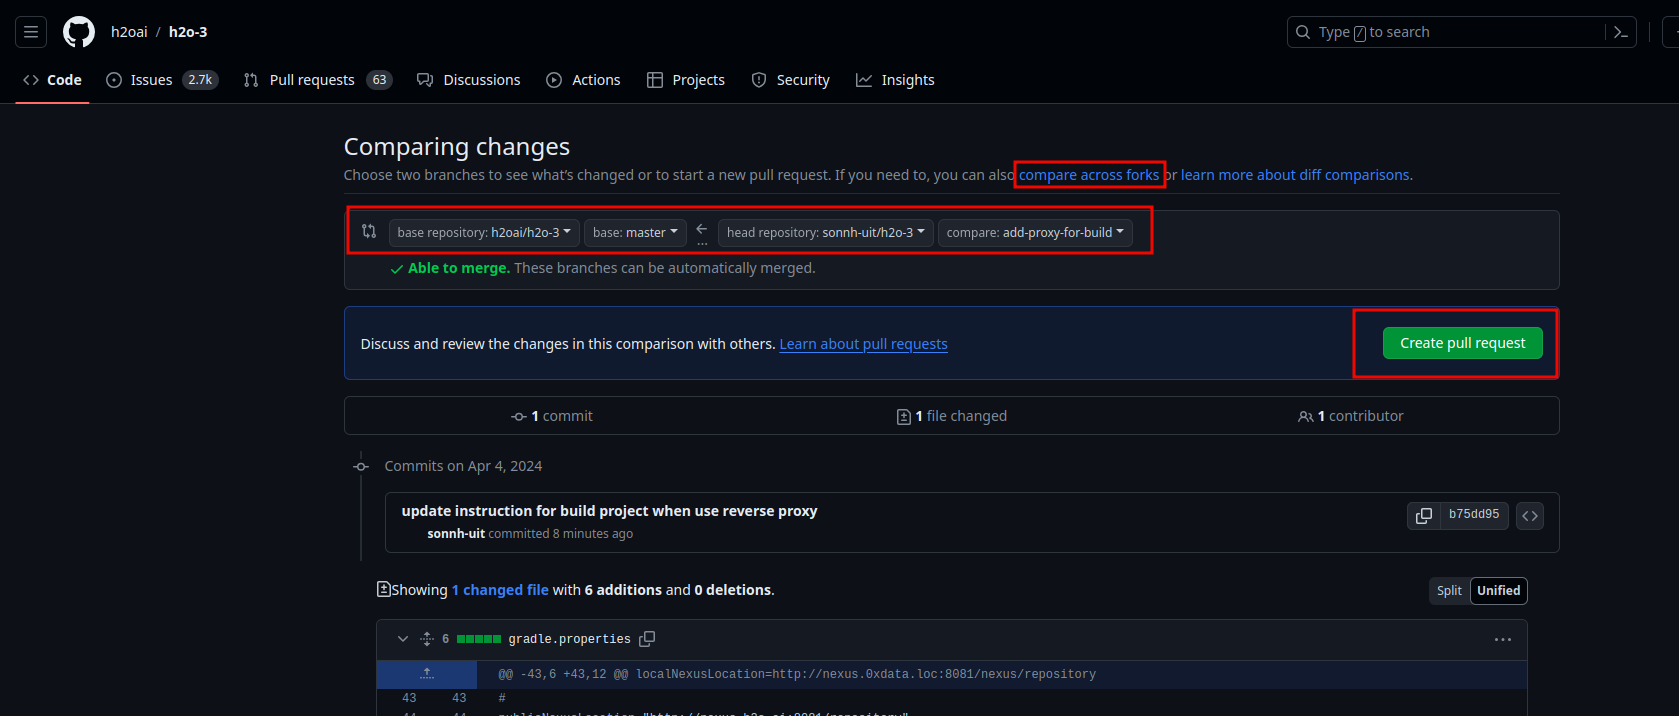Open Learn about pull requests link
The width and height of the screenshot is (1679, 716).
pyautogui.click(x=863, y=344)
